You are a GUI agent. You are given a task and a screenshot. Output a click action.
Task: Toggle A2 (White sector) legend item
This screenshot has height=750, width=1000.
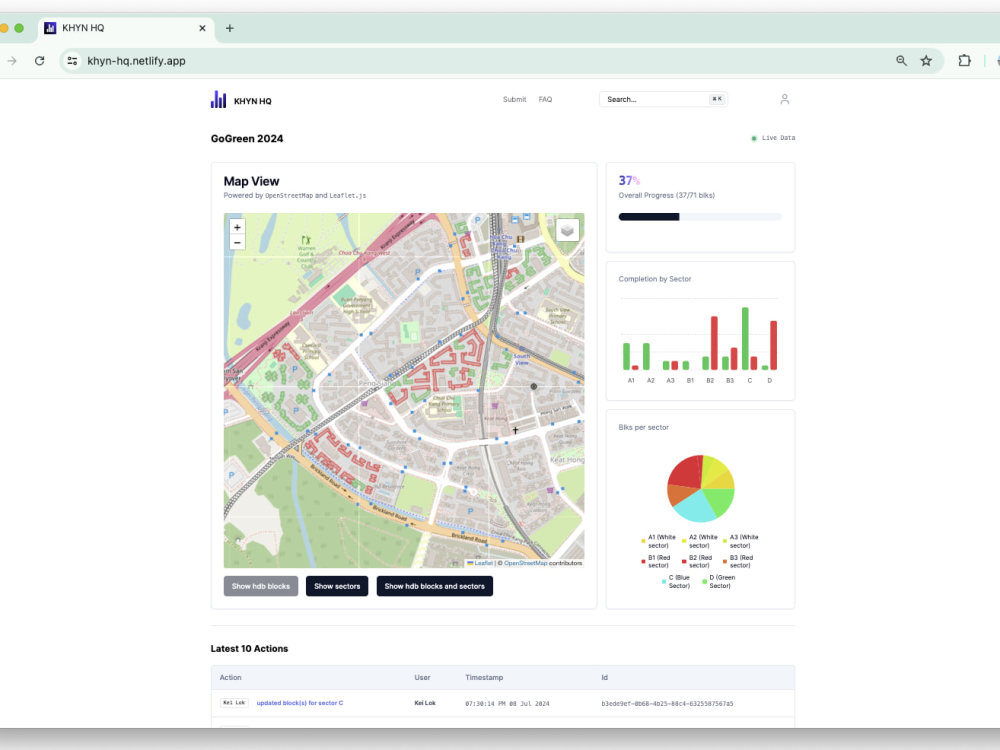coord(699,541)
